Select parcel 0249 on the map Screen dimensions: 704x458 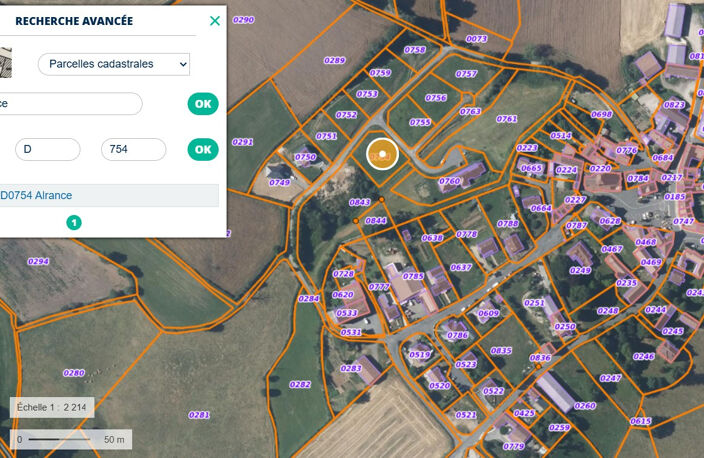tap(580, 270)
